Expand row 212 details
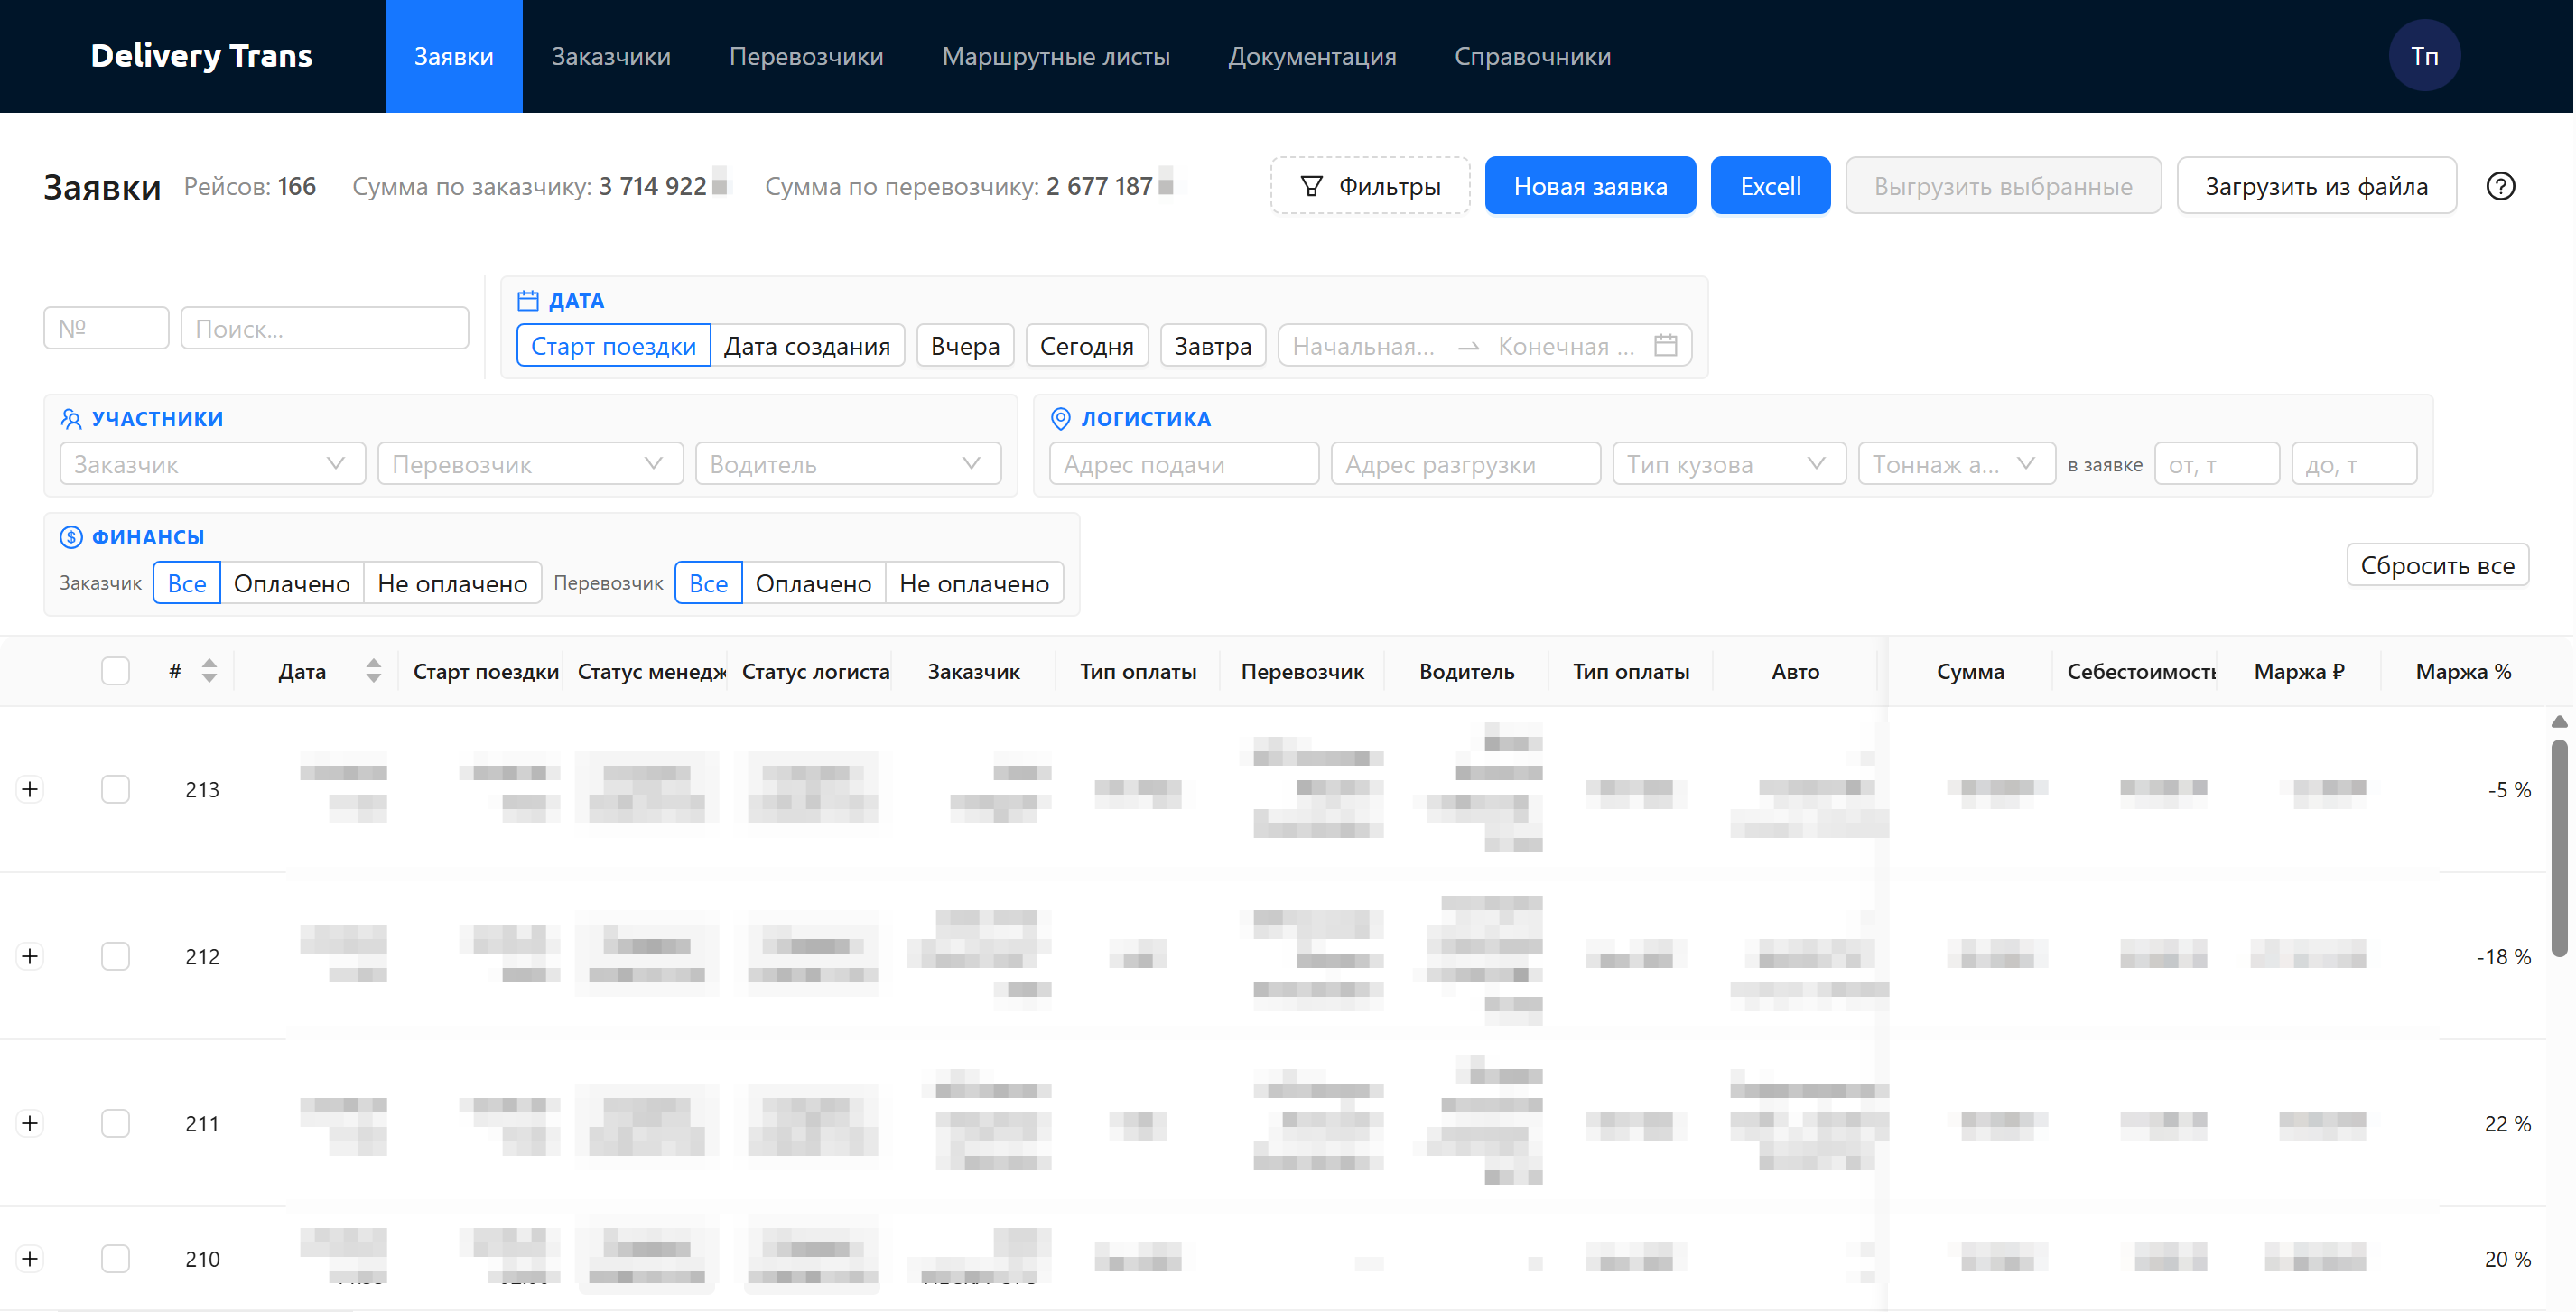The image size is (2576, 1312). (x=30, y=956)
